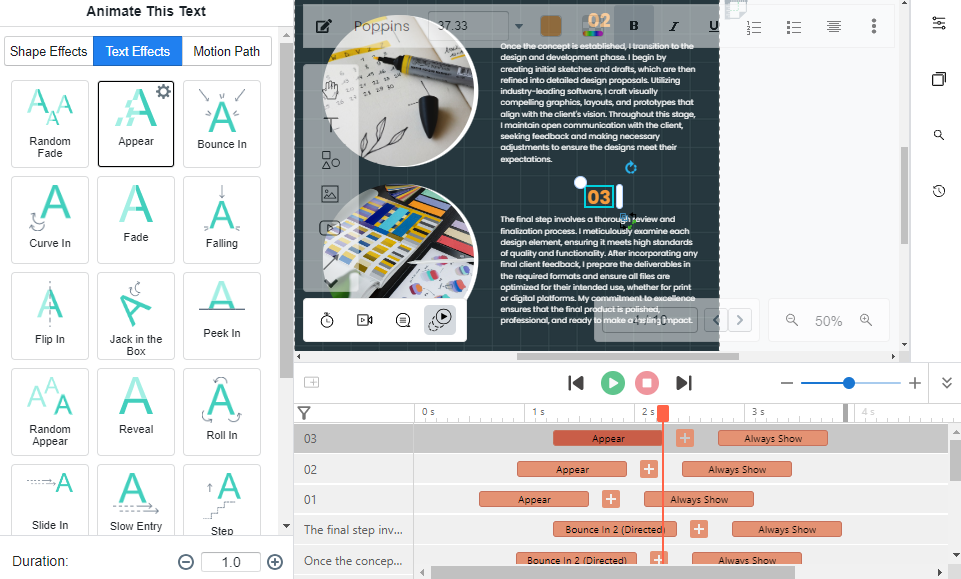
Task: Click the Always Show block for layer 03
Action: tap(772, 438)
